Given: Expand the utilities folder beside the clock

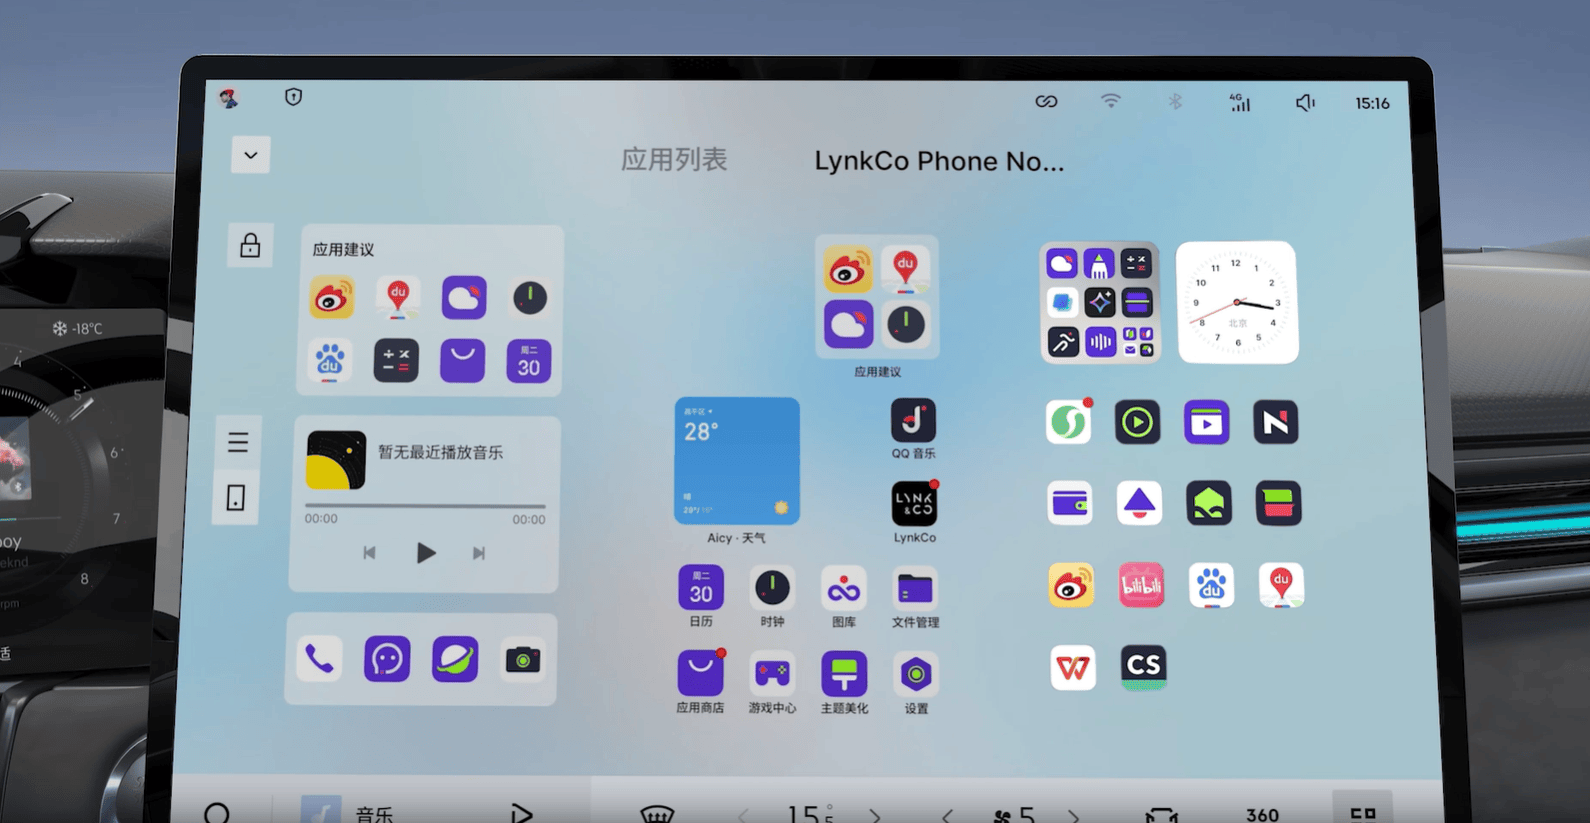Looking at the screenshot, I should click(1100, 302).
